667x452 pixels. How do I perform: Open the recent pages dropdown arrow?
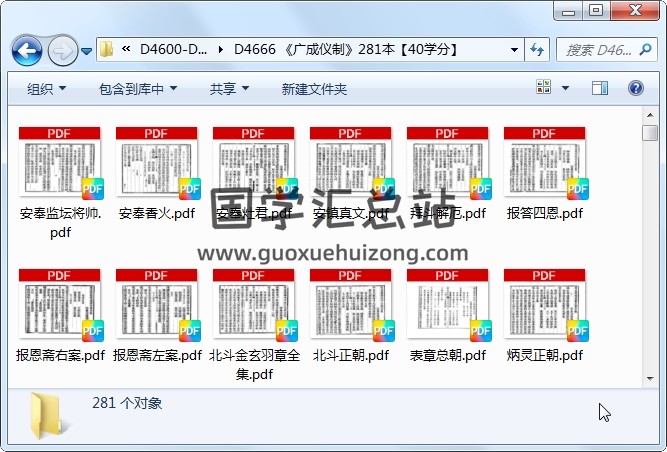click(x=86, y=51)
